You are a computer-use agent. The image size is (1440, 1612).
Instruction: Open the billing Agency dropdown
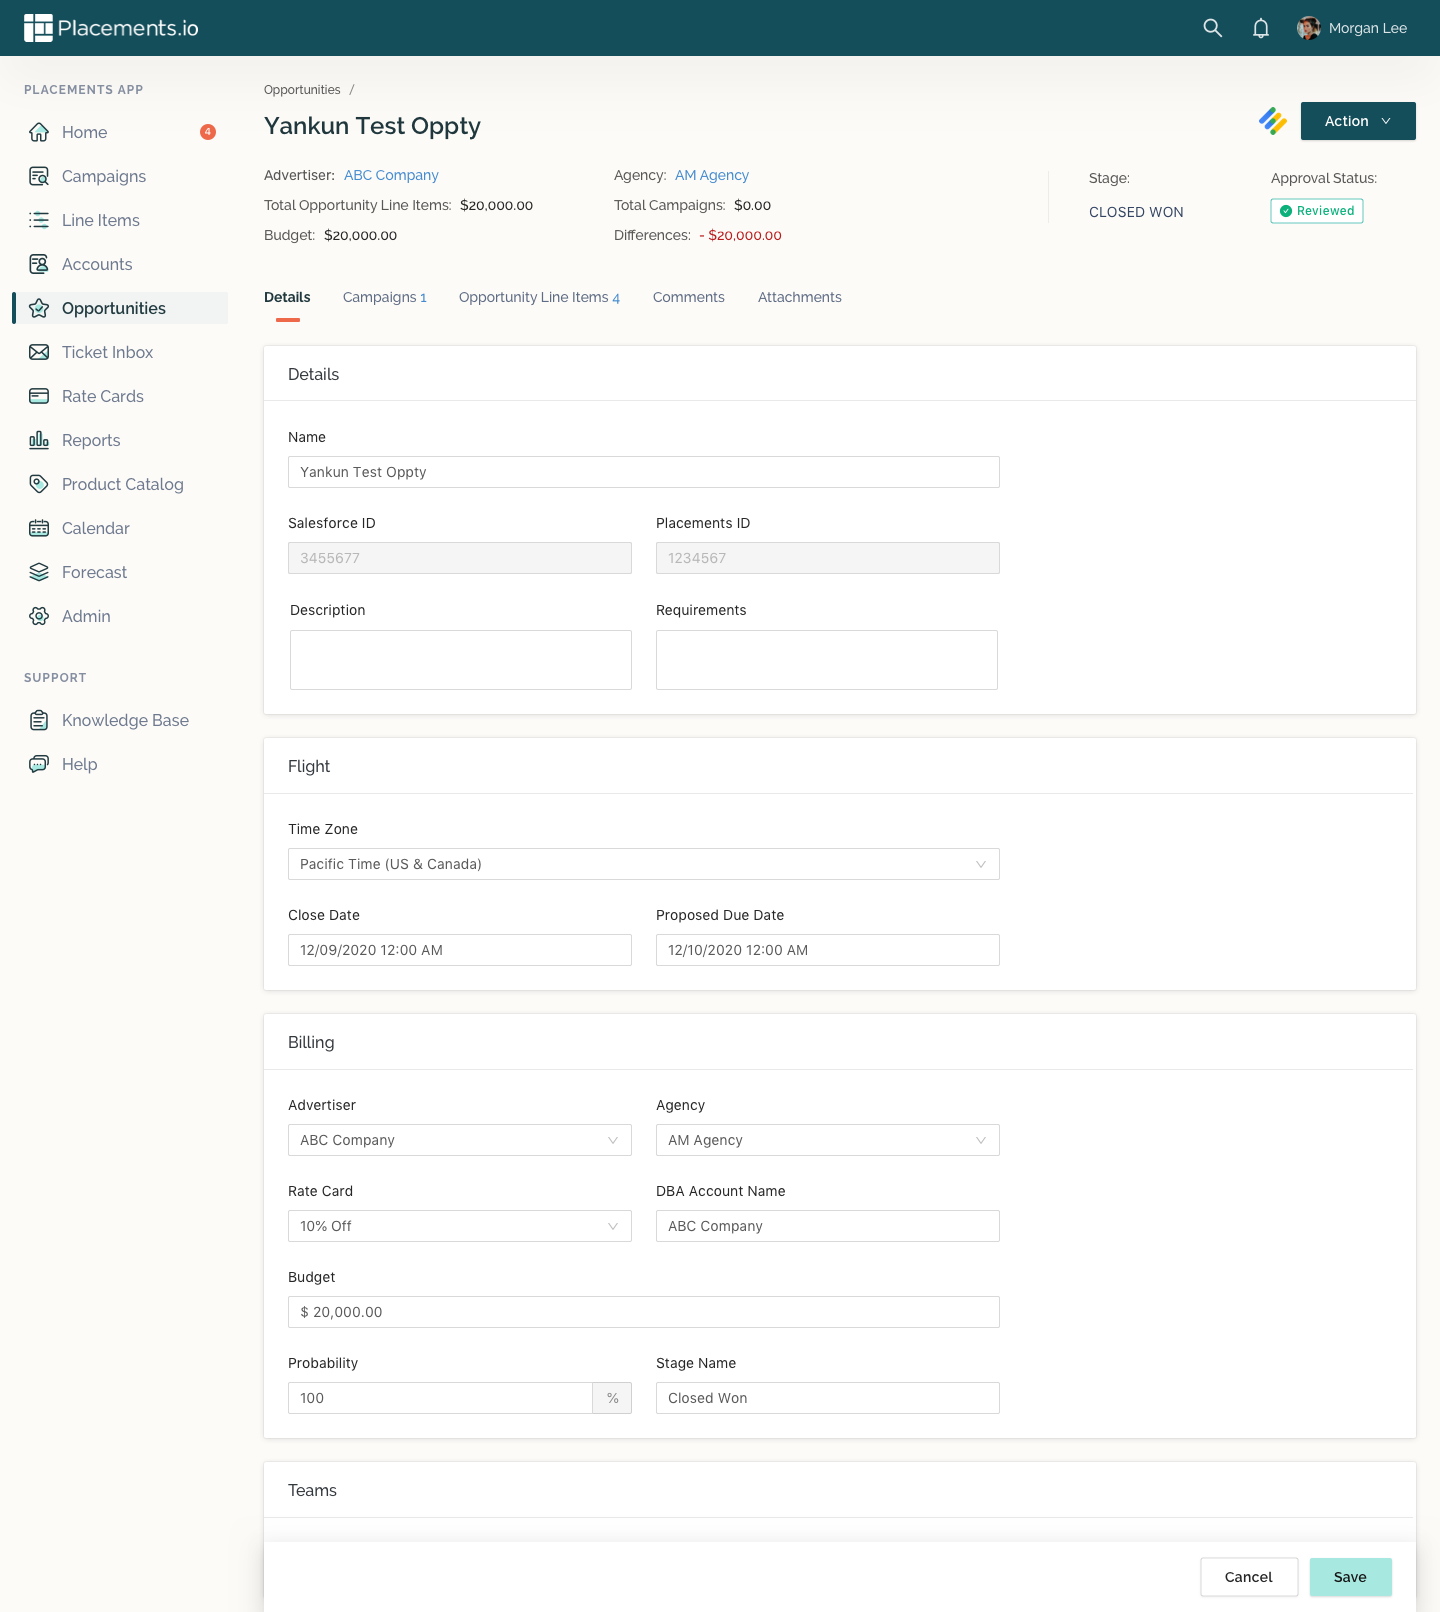827,1140
